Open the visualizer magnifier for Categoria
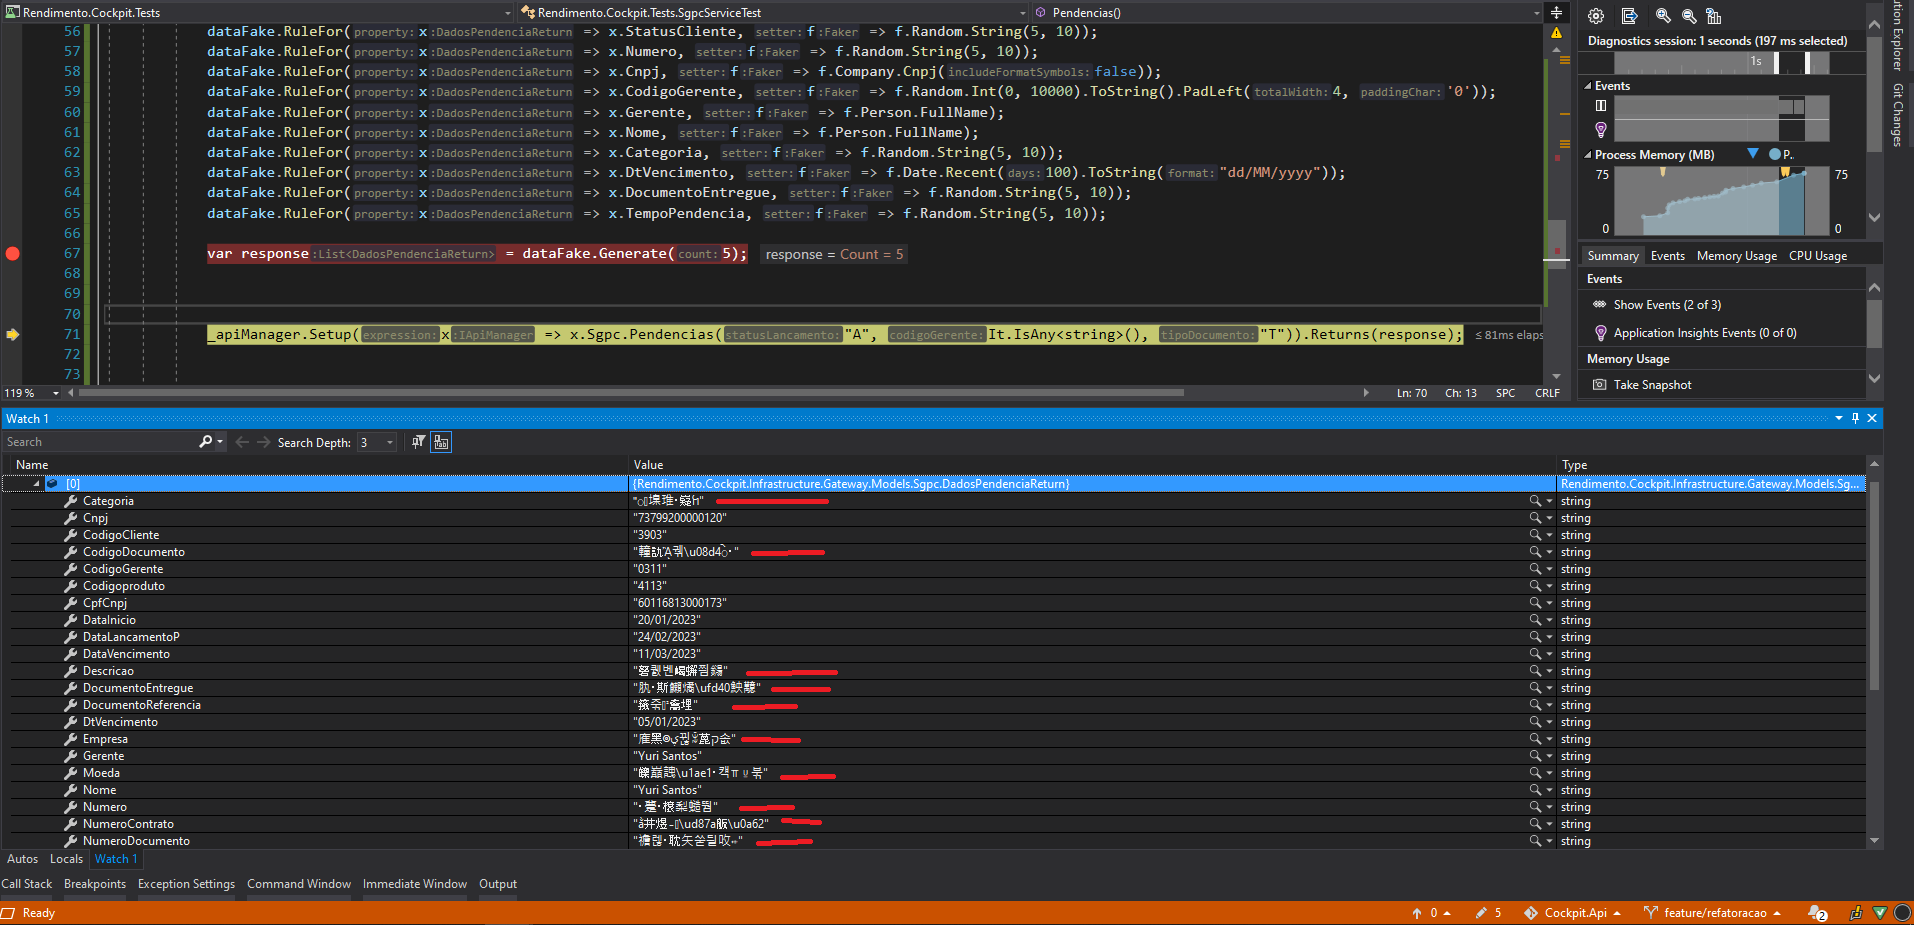Image resolution: width=1914 pixels, height=925 pixels. pos(1534,501)
